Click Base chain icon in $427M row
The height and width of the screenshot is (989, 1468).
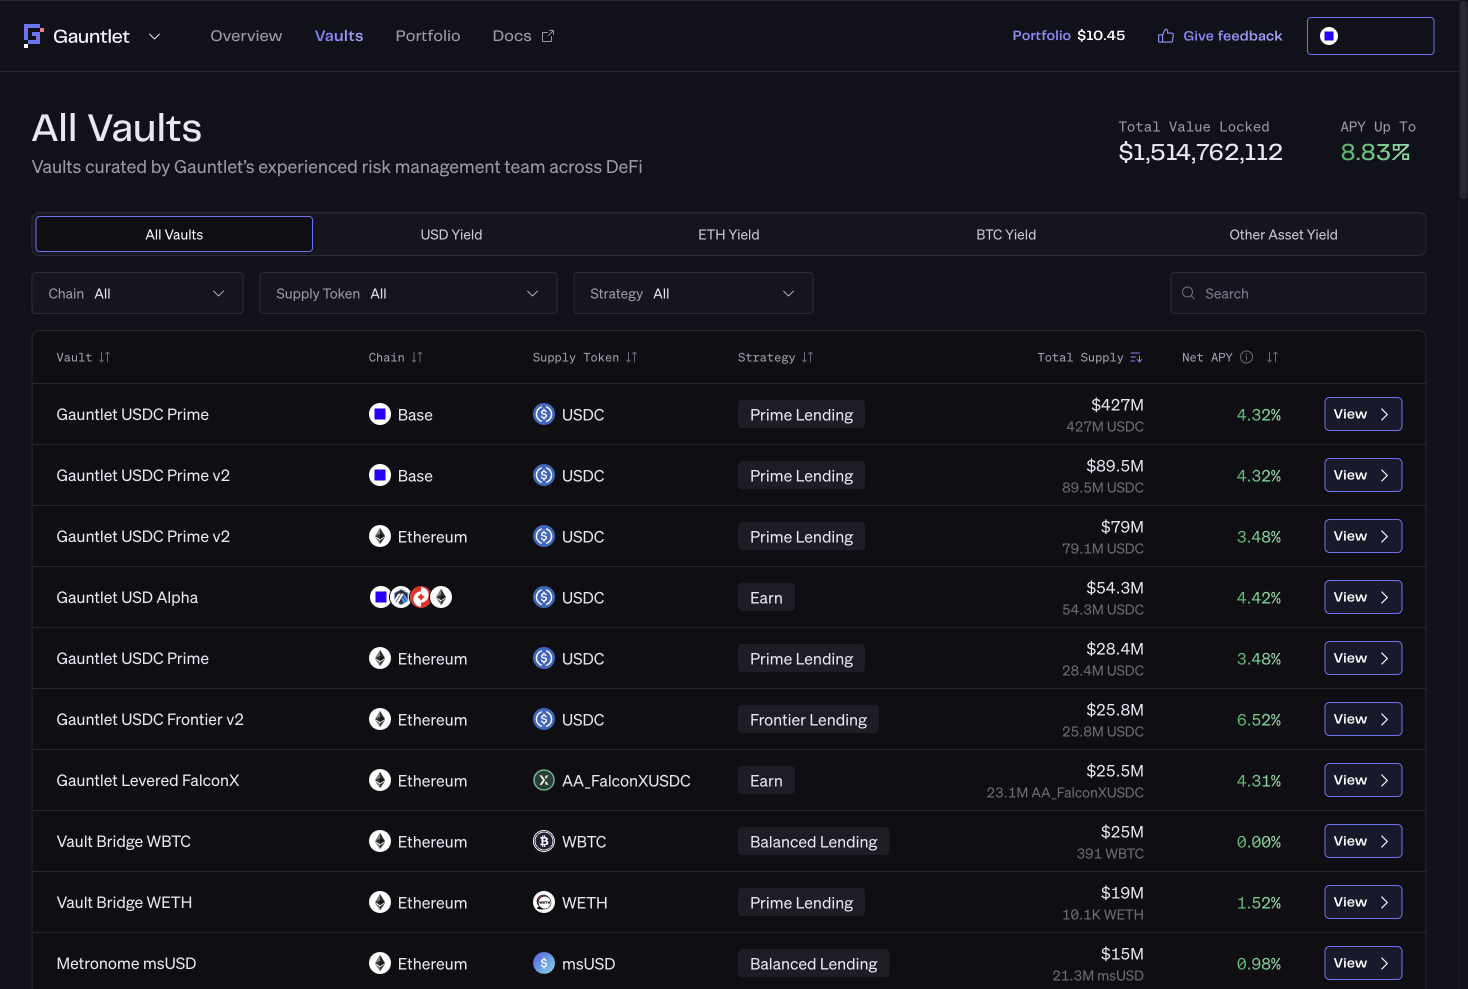point(380,414)
